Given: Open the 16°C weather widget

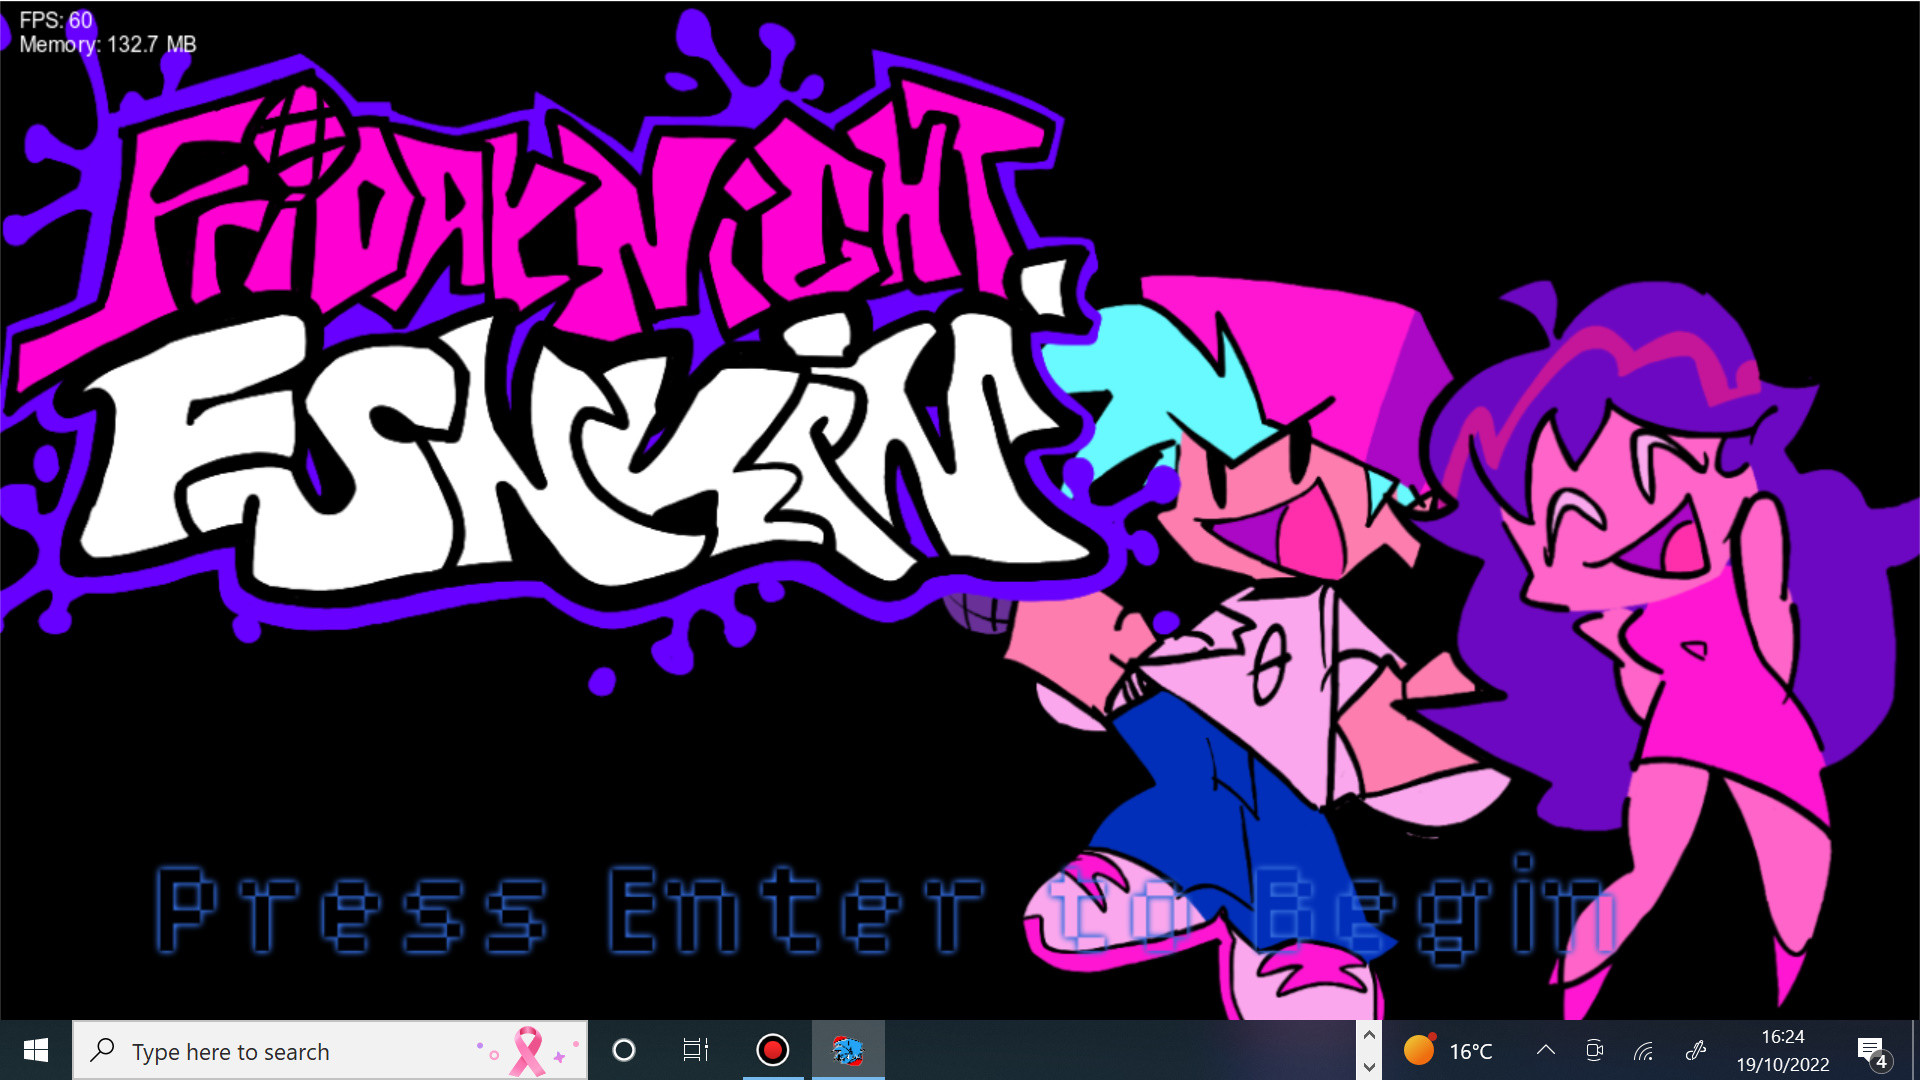Looking at the screenshot, I should [x=1448, y=1051].
